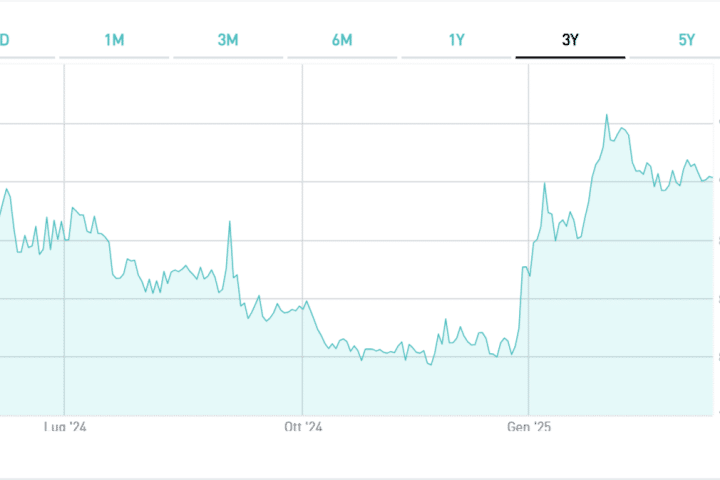This screenshot has height=480, width=720.
Task: Open the 1Y chart view
Action: [456, 40]
